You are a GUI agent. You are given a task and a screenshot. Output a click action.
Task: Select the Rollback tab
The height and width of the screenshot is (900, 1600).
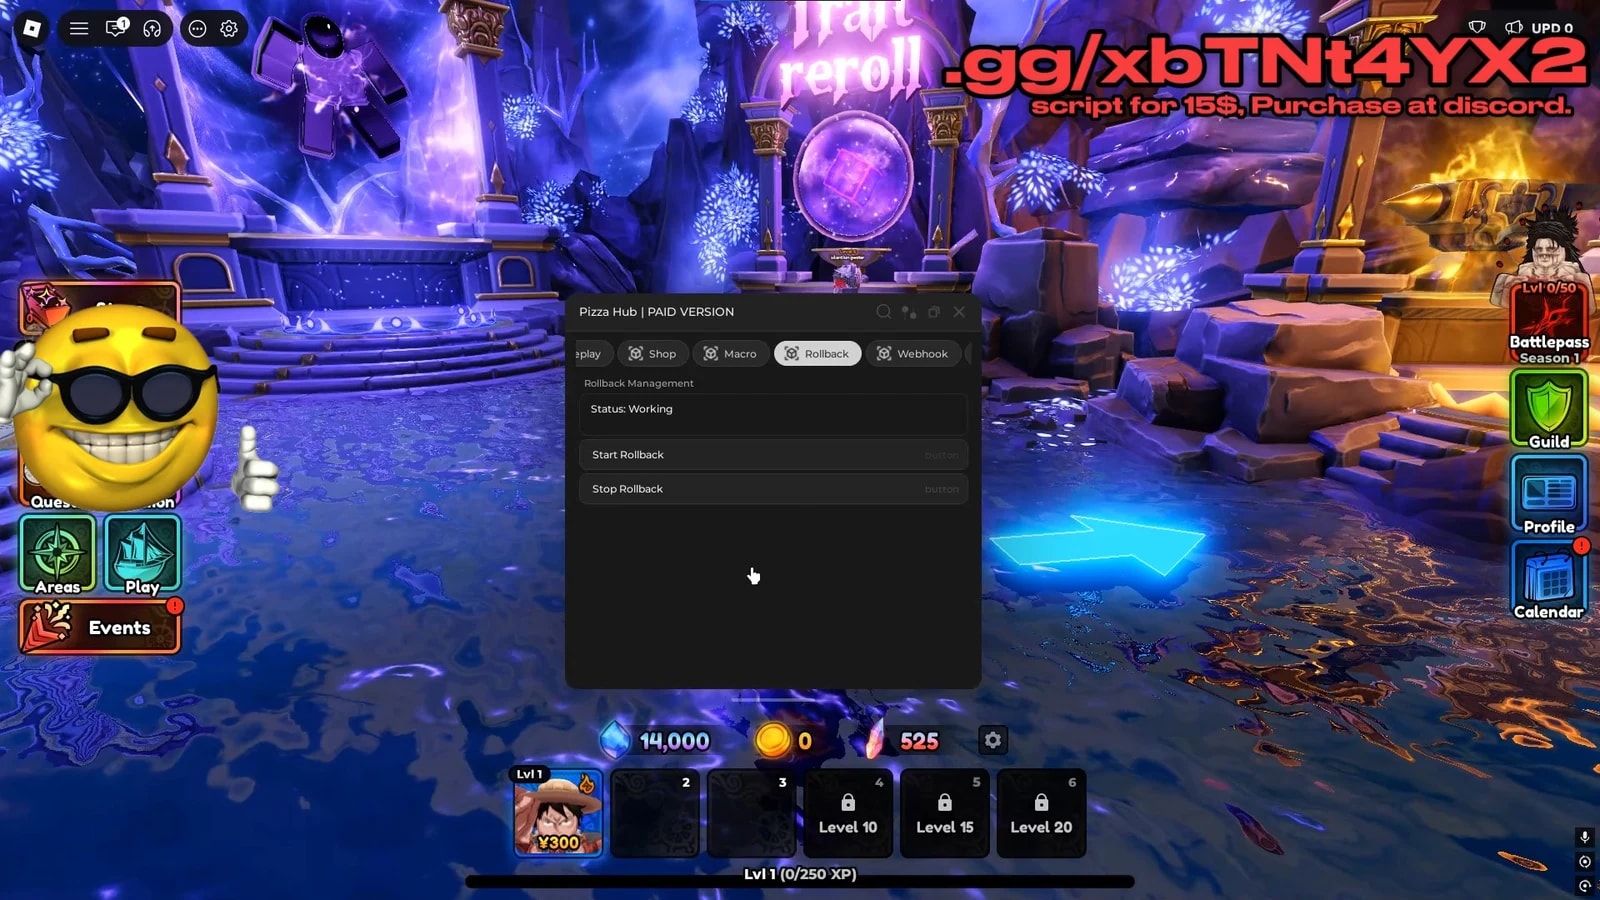817,353
